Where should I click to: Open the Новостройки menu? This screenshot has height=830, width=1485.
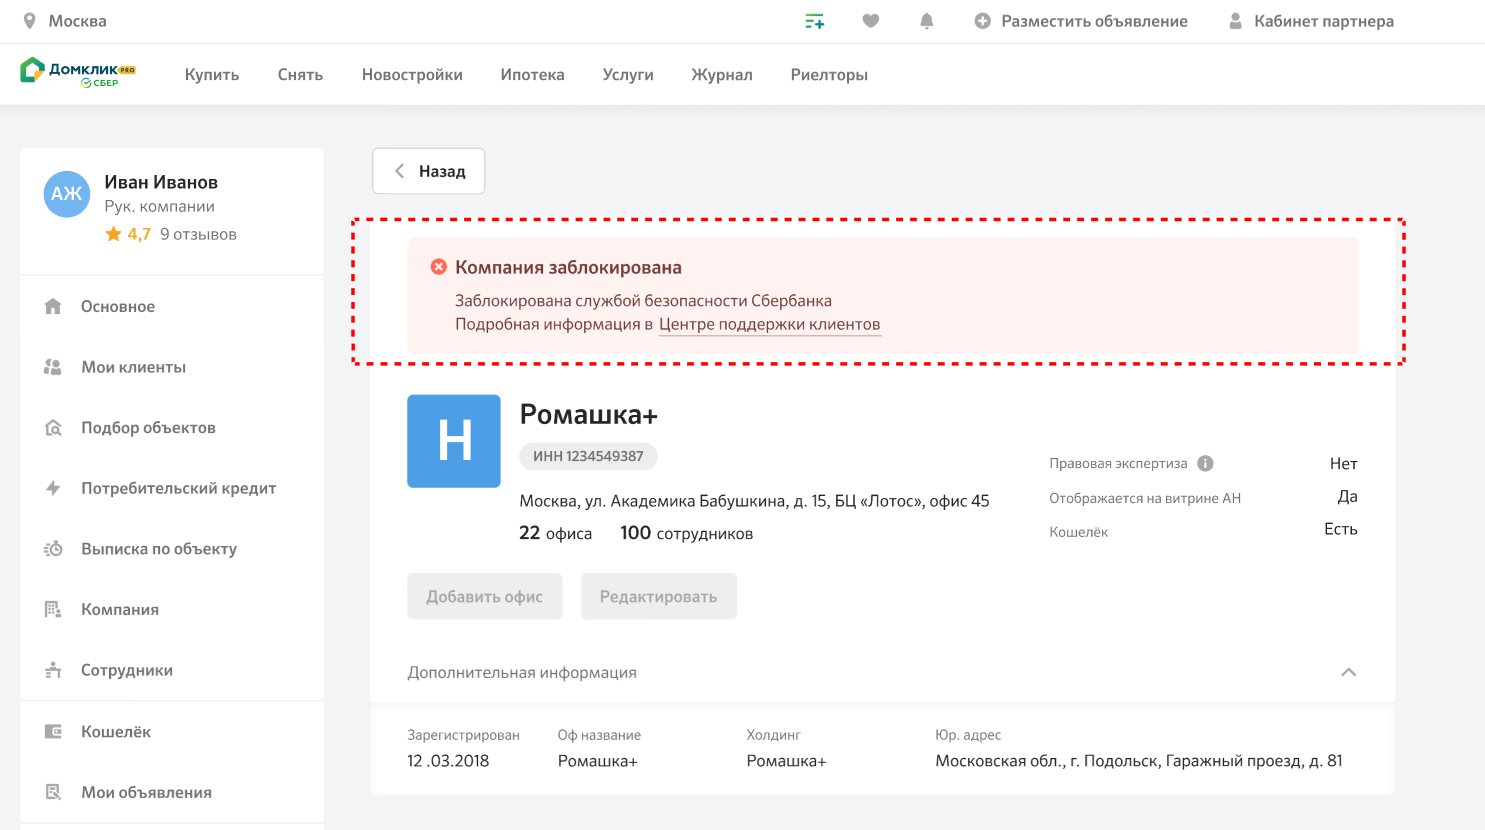412,75
